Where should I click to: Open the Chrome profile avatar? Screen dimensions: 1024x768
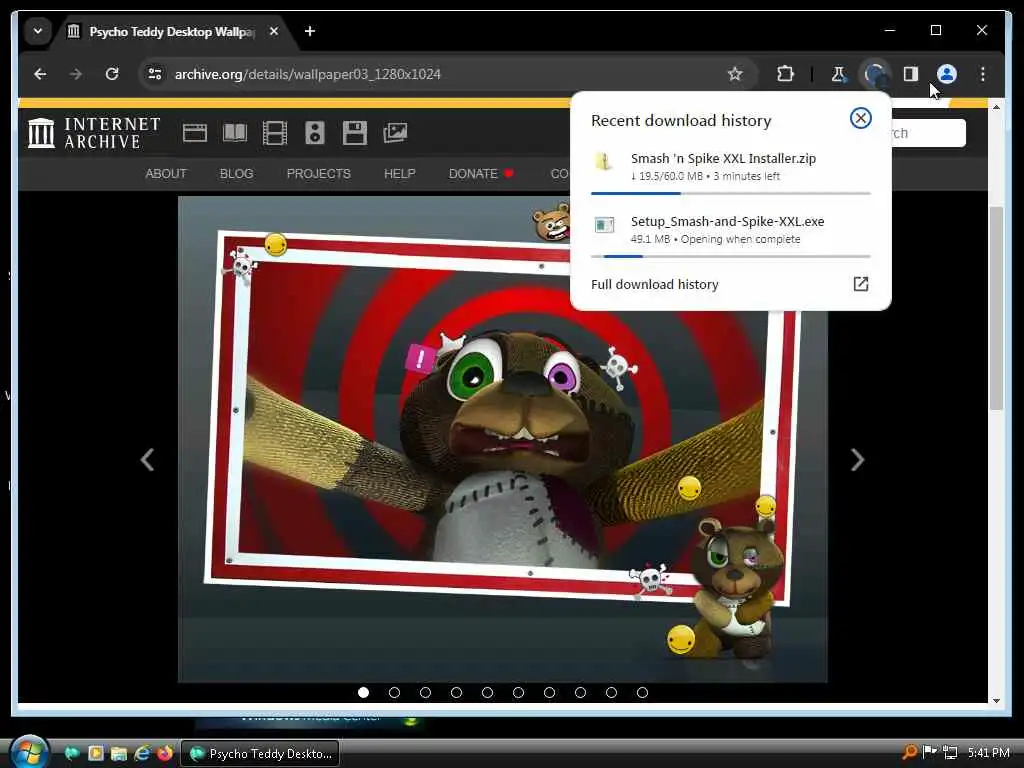click(946, 74)
